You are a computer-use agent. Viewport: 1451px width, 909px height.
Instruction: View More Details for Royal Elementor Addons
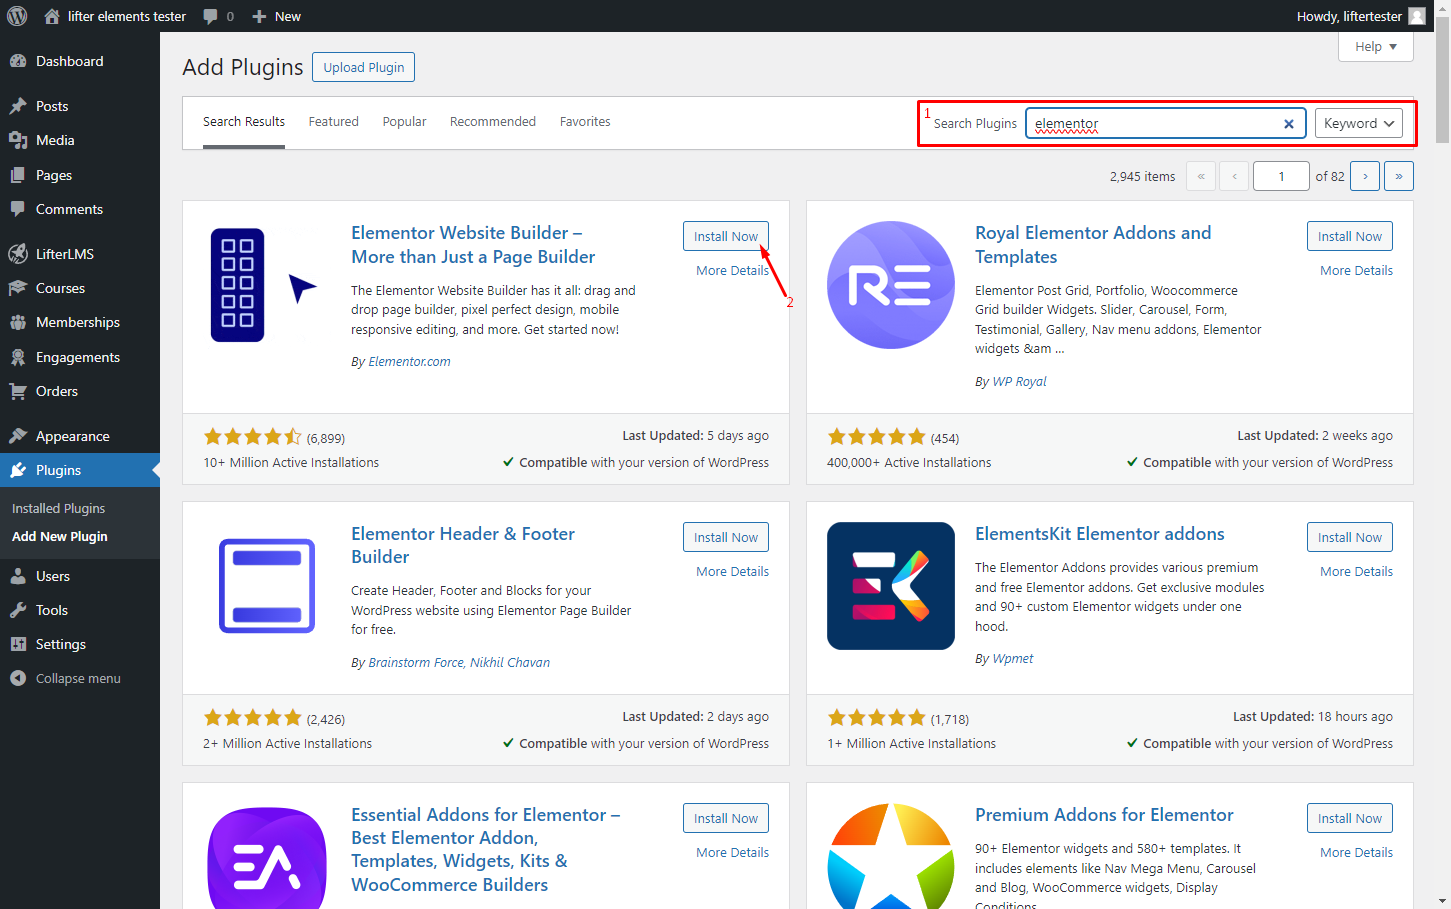click(x=1357, y=271)
